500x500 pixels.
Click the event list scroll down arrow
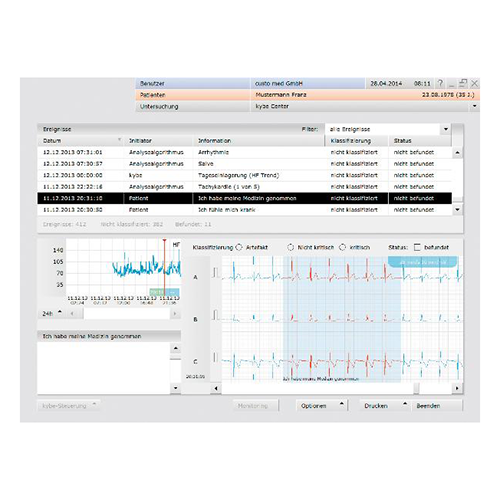click(x=457, y=209)
